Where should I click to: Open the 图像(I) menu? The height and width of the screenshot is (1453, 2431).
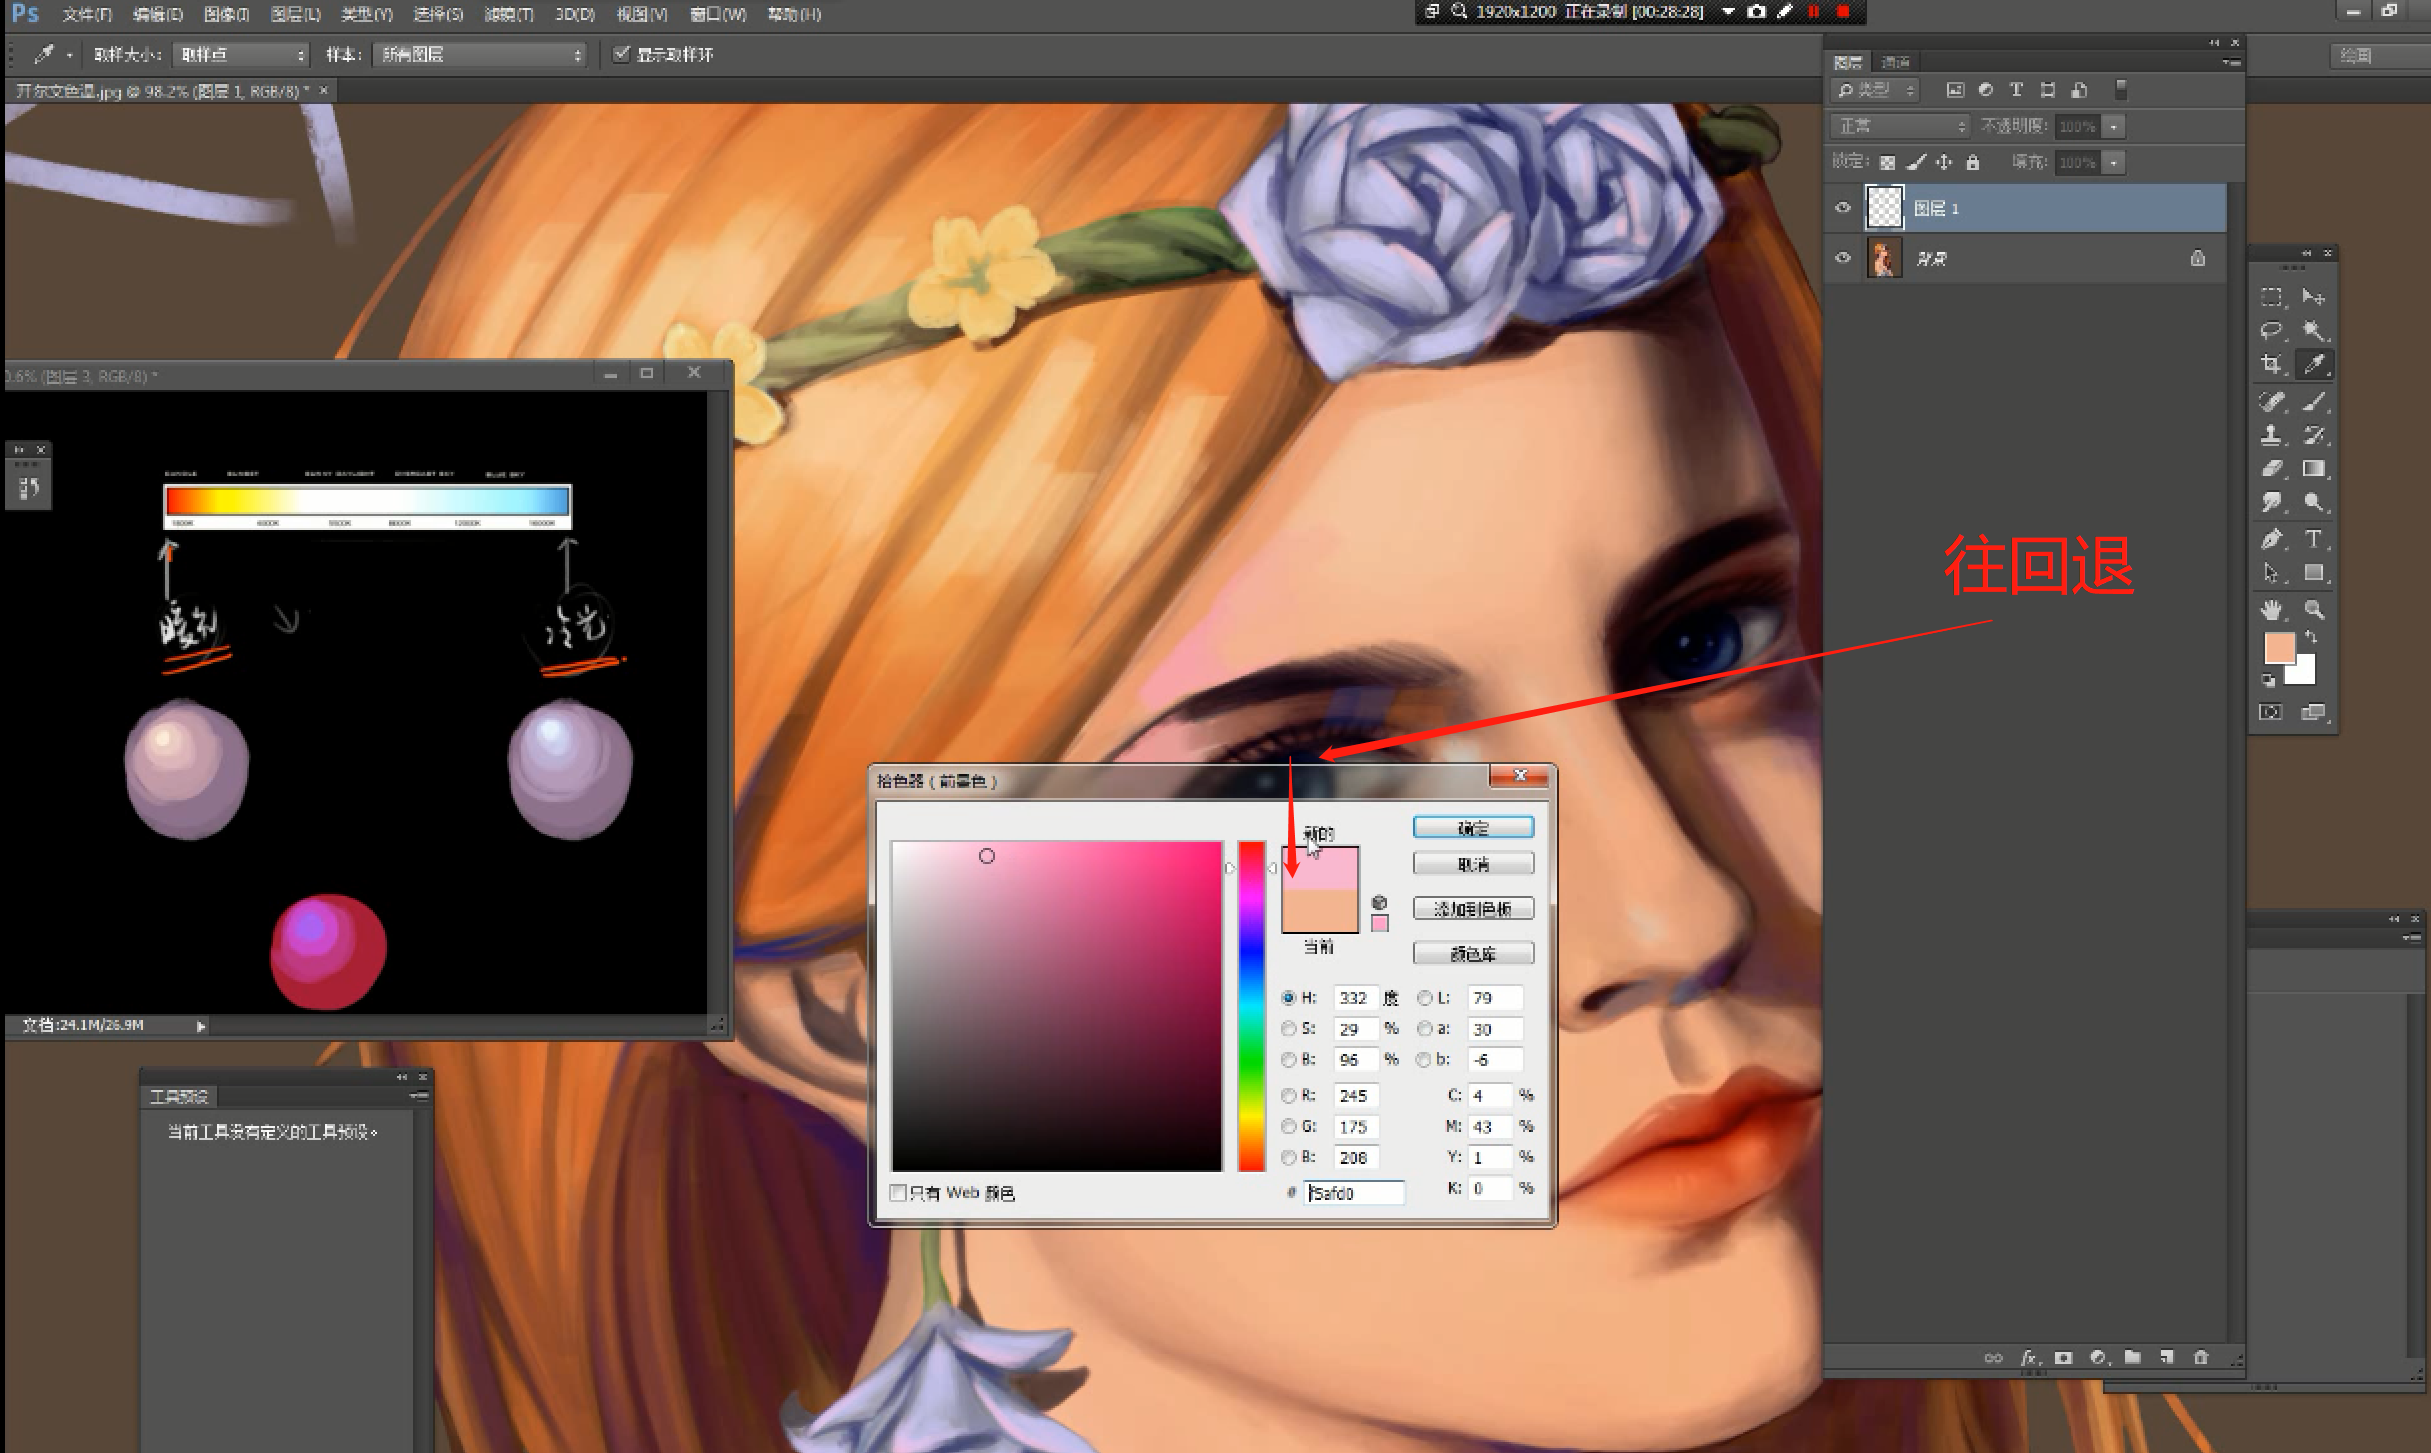tap(226, 14)
